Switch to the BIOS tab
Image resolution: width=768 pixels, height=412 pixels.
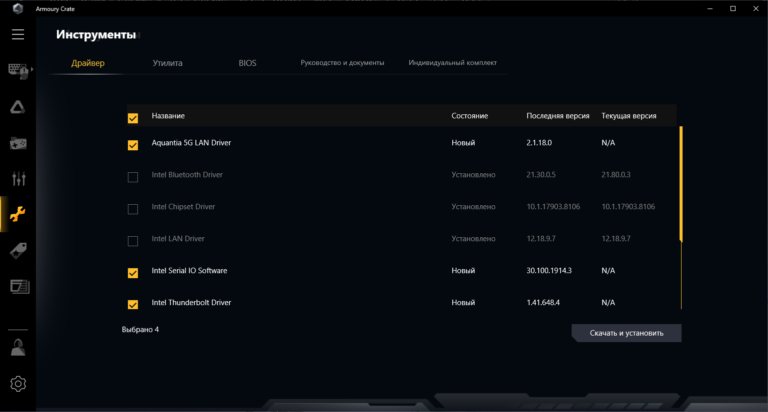[247, 63]
